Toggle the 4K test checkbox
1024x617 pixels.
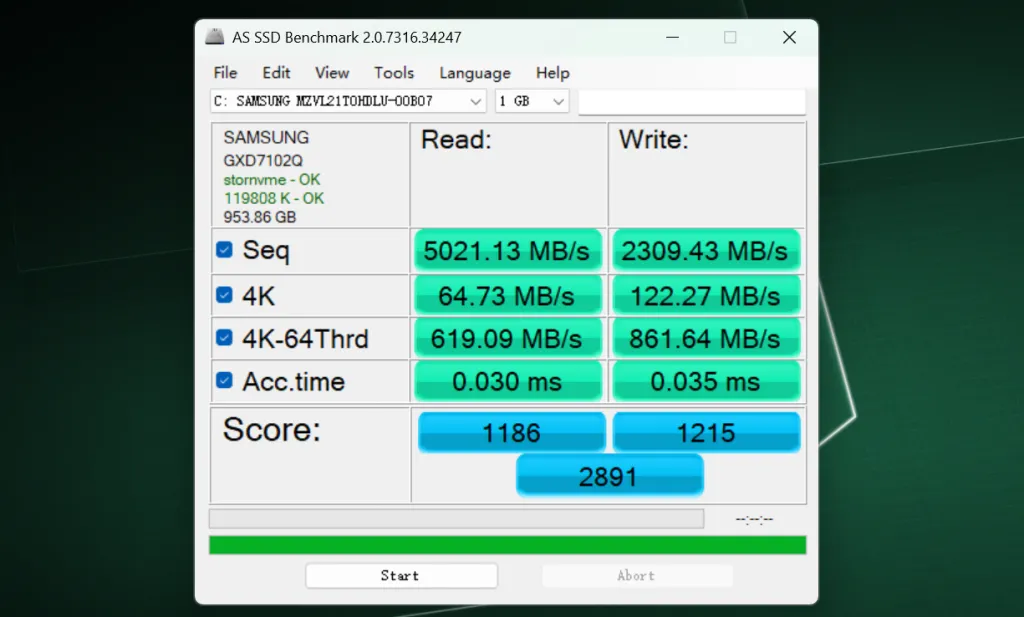click(225, 296)
